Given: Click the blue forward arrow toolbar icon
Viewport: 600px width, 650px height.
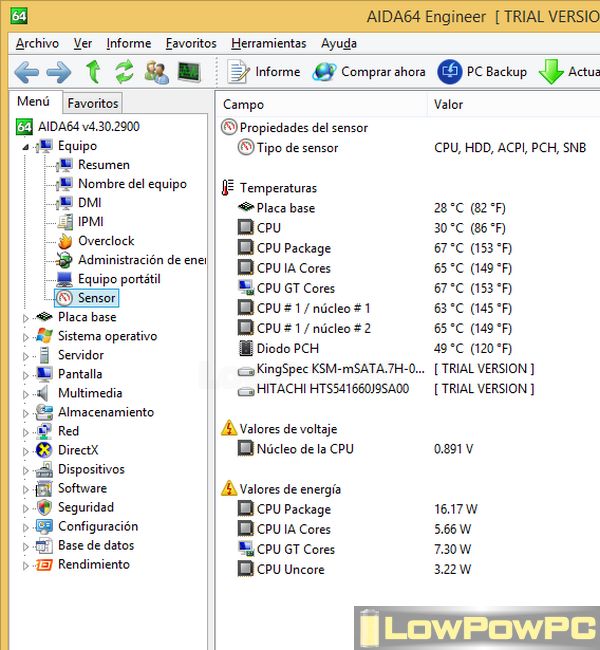Looking at the screenshot, I should pyautogui.click(x=58, y=72).
